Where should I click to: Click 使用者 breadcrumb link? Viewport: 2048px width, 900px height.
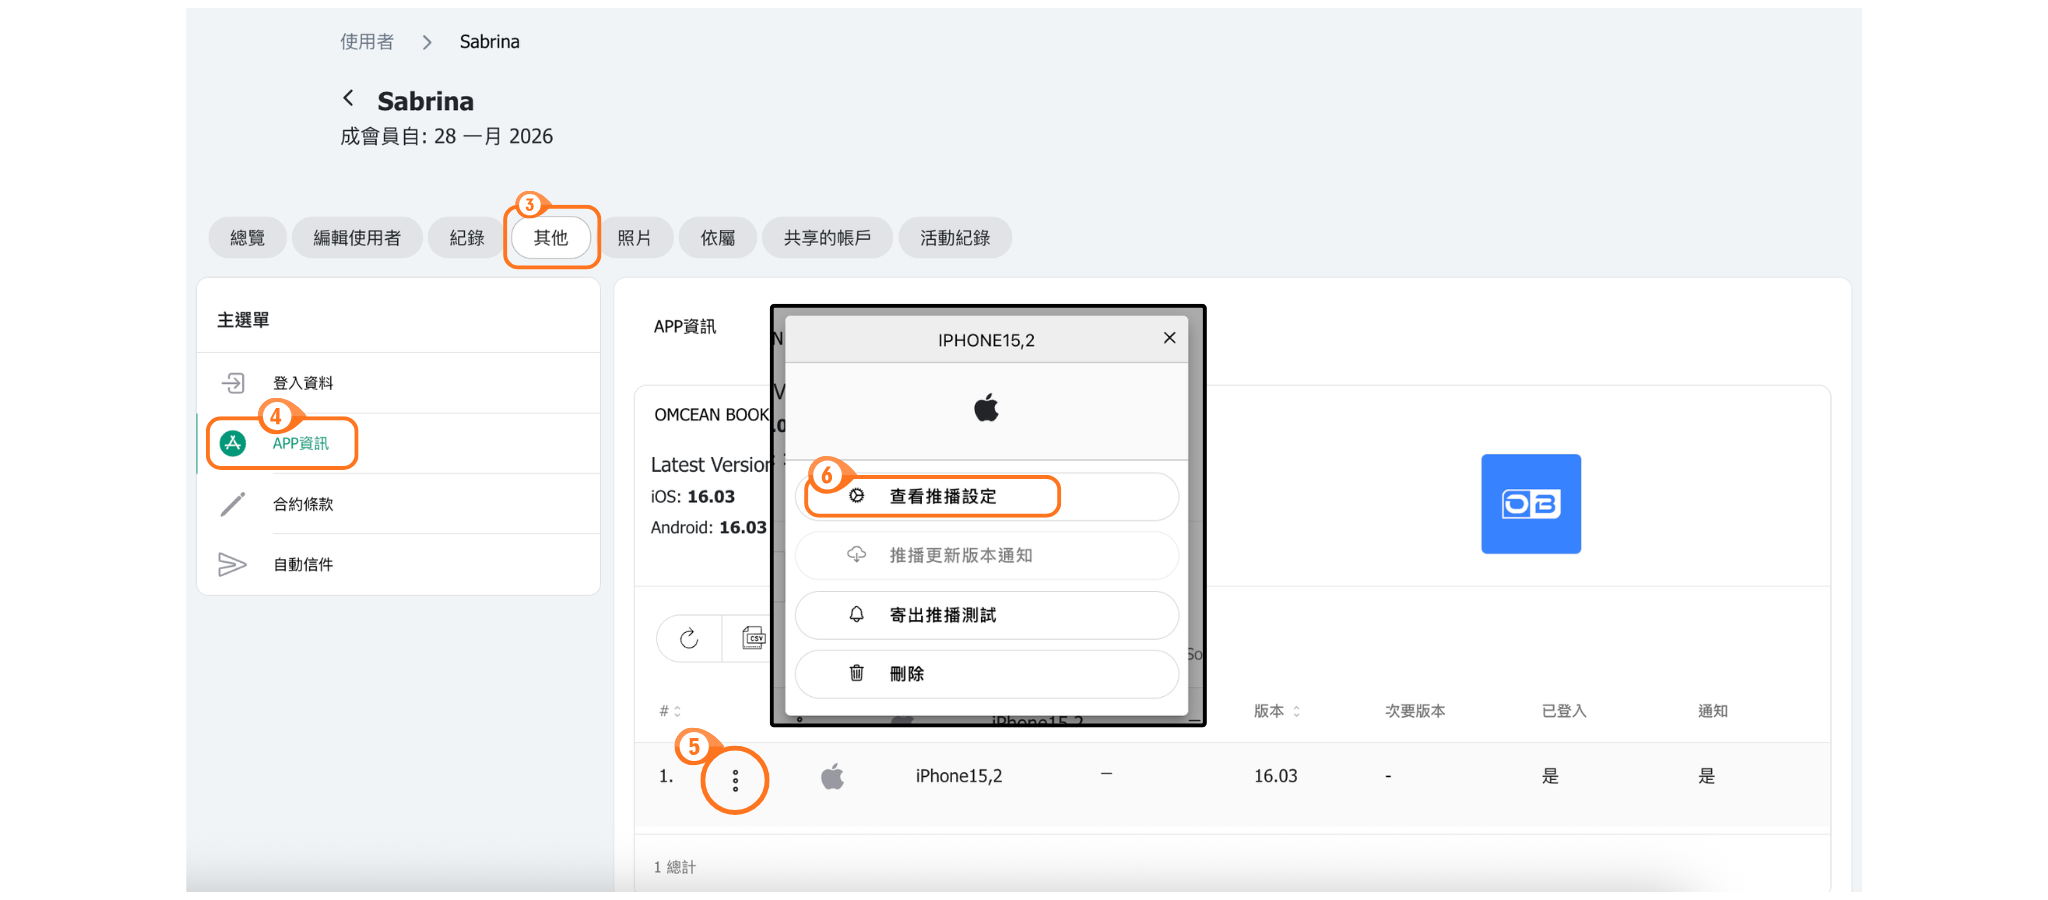pos(367,42)
